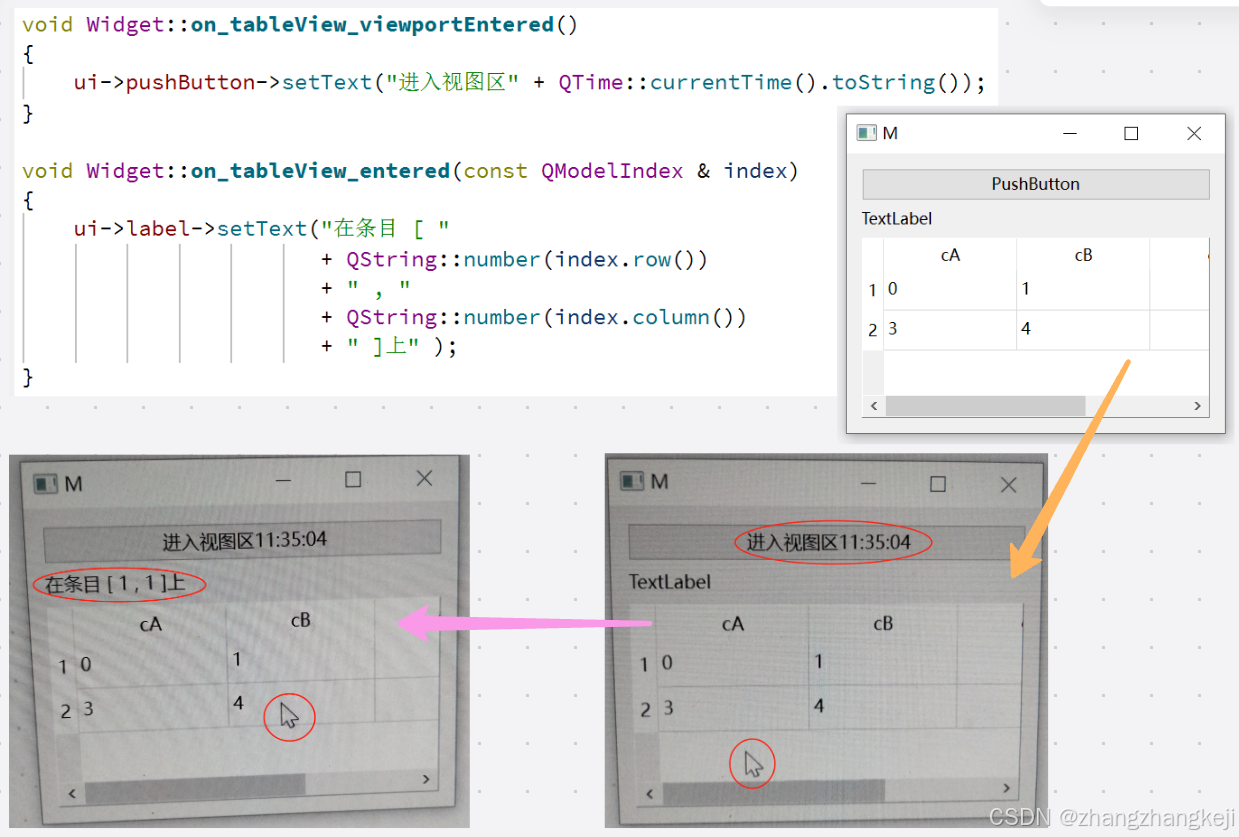
Task: Click the horizontal scrollbar thumb in the PushButton window
Action: pyautogui.click(x=985, y=406)
